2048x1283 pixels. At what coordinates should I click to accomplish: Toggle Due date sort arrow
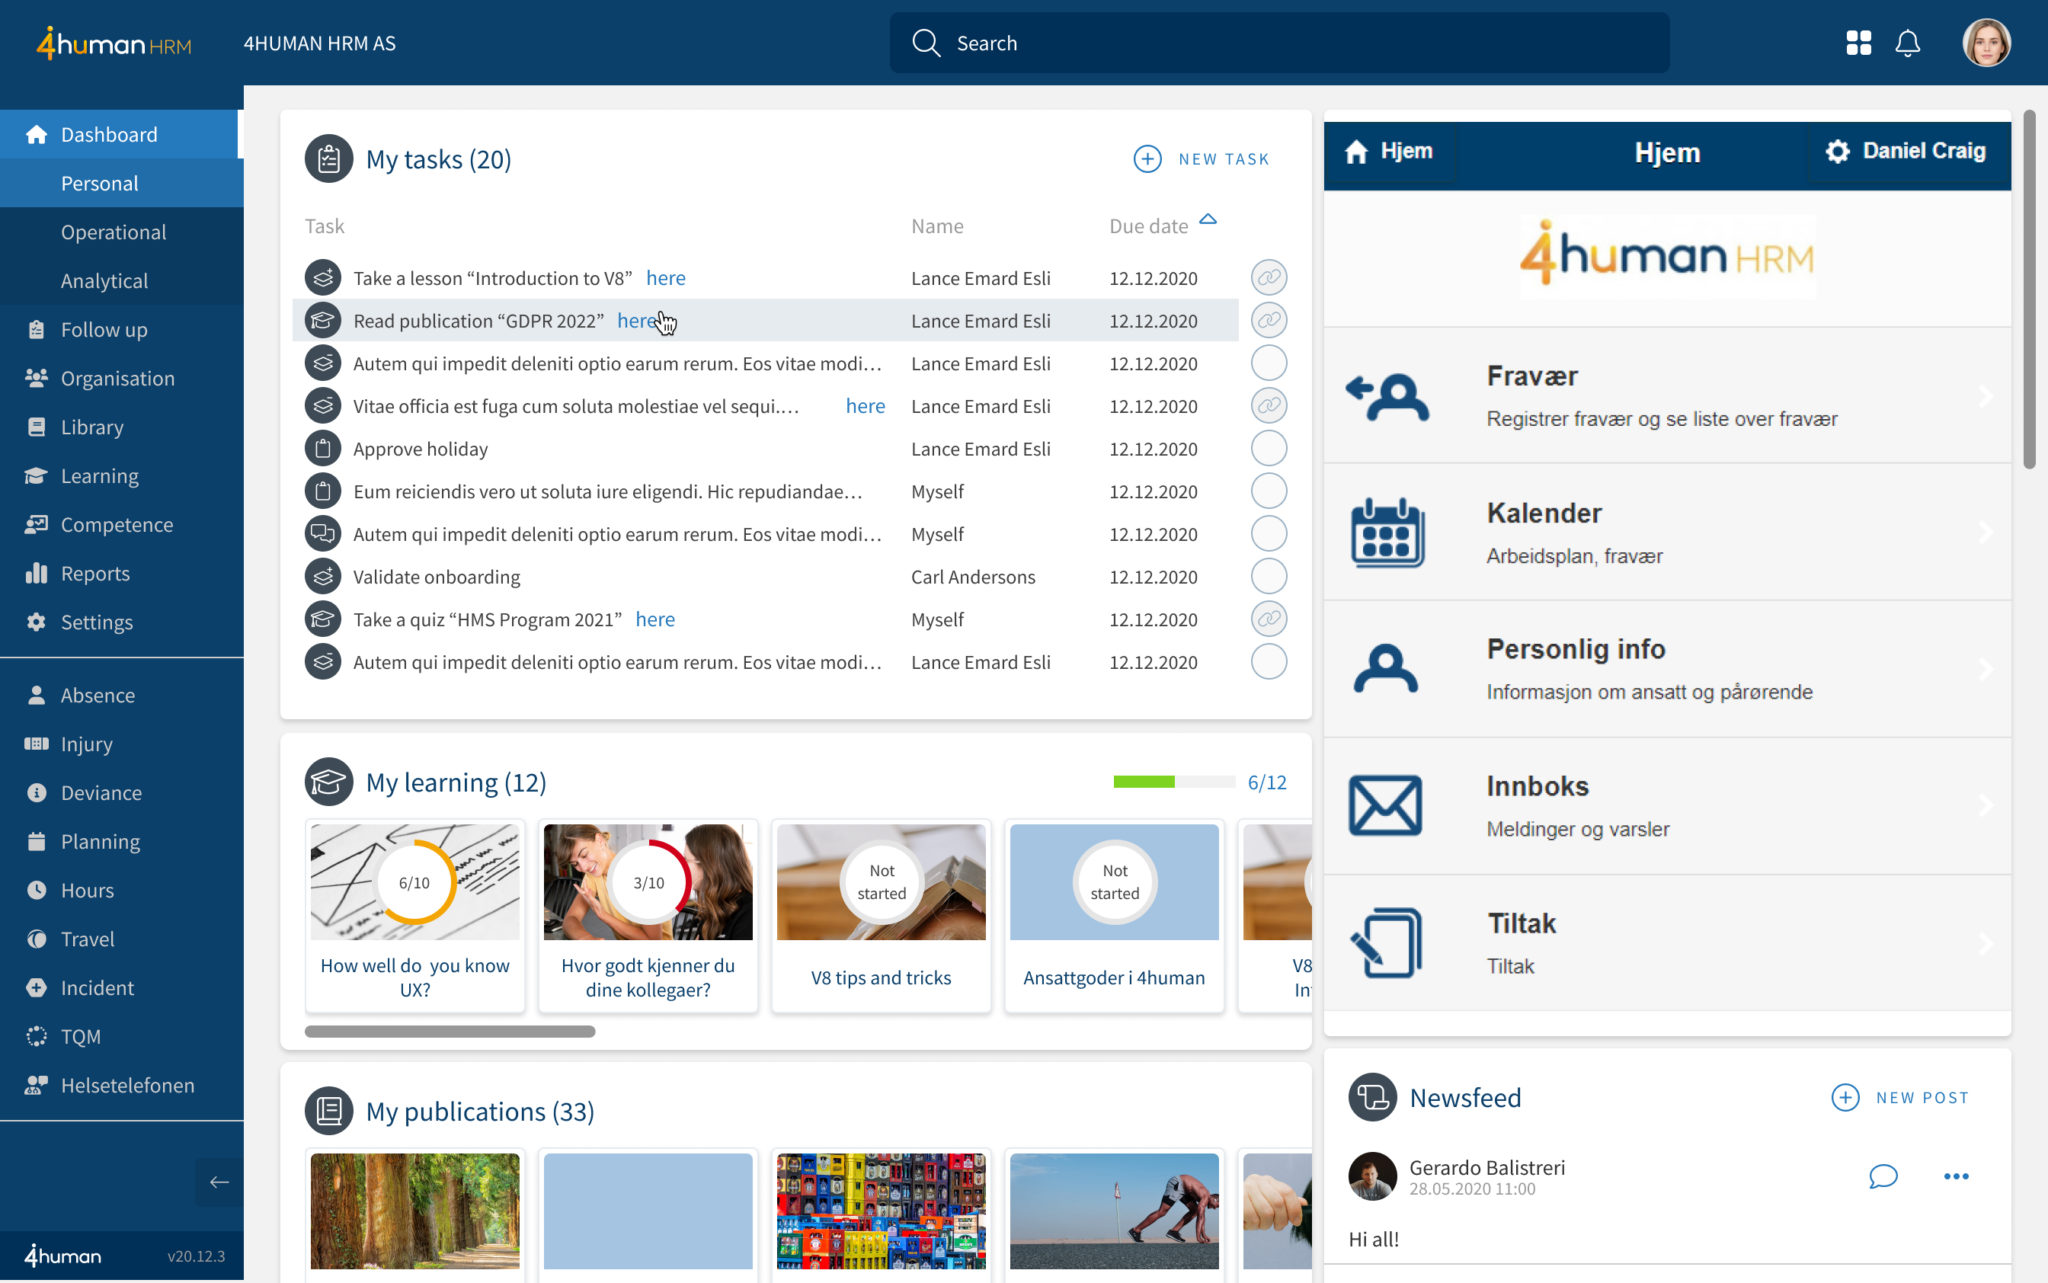[x=1208, y=220]
